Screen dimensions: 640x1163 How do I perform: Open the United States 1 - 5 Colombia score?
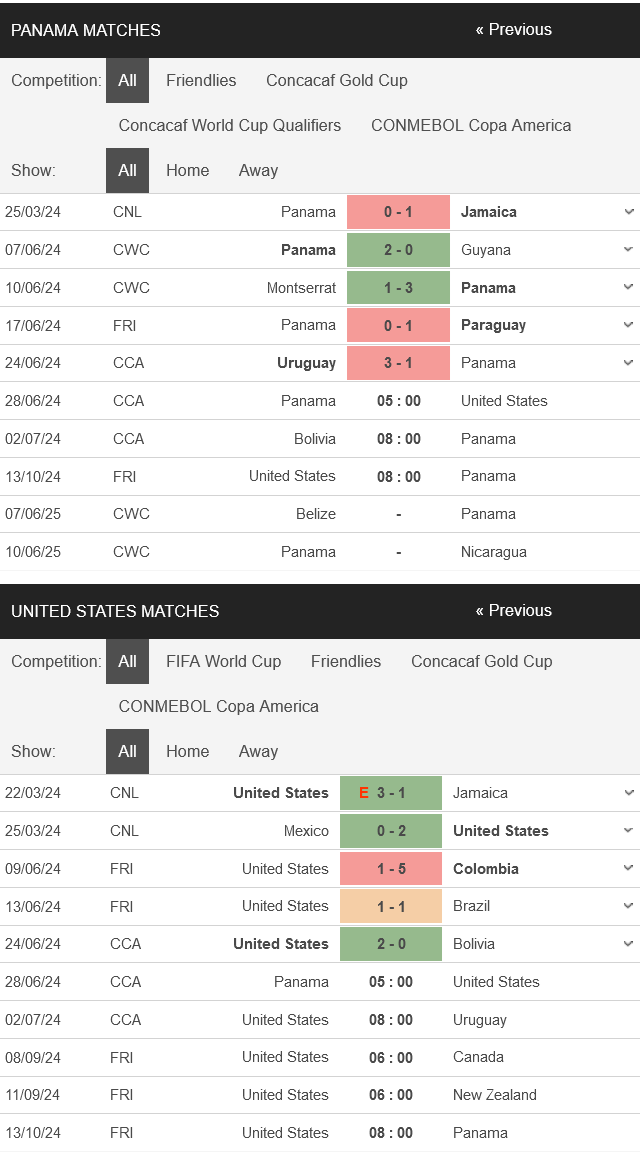391,869
